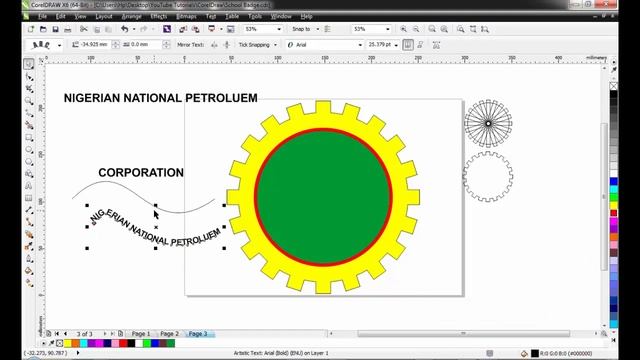This screenshot has height=360, width=640.
Task: Open the right 53% zoom dropdown
Action: [388, 29]
